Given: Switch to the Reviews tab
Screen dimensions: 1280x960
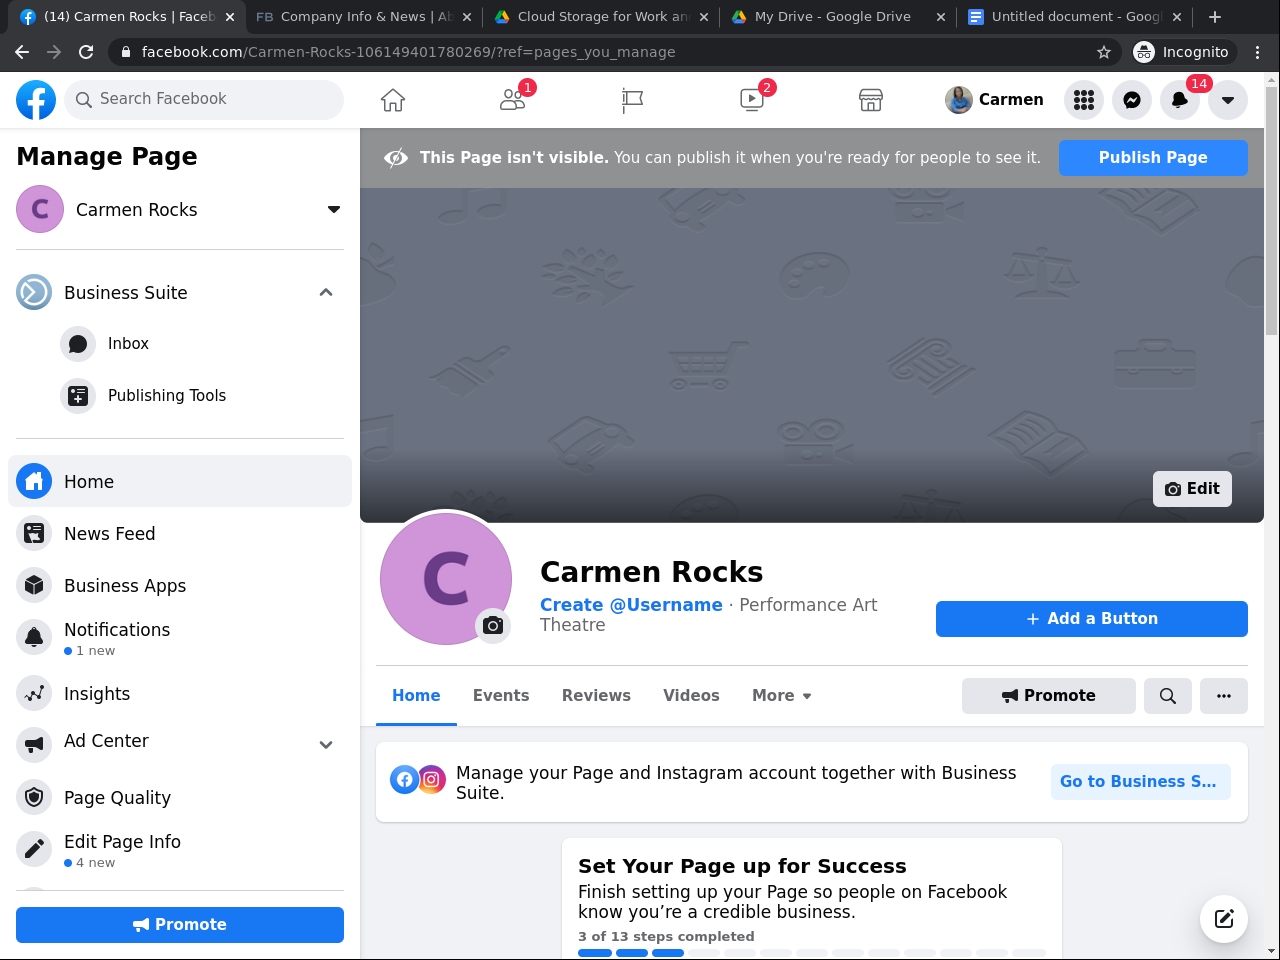Looking at the screenshot, I should coord(596,695).
